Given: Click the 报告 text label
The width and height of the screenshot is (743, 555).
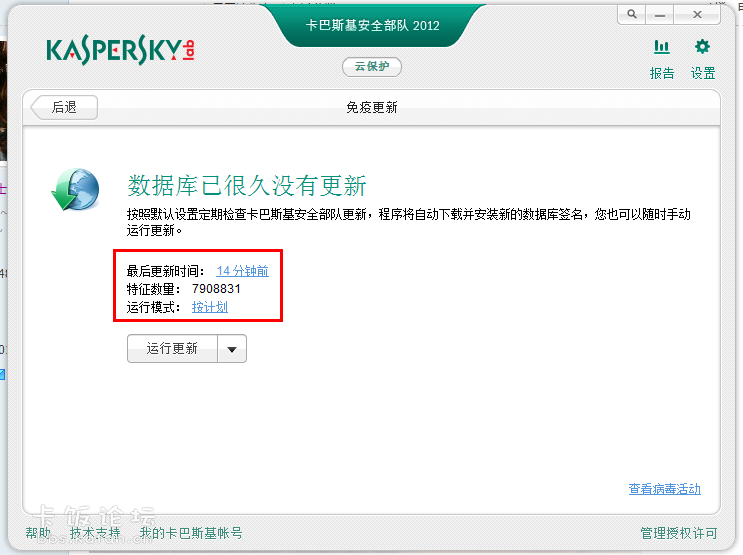Looking at the screenshot, I should (662, 73).
